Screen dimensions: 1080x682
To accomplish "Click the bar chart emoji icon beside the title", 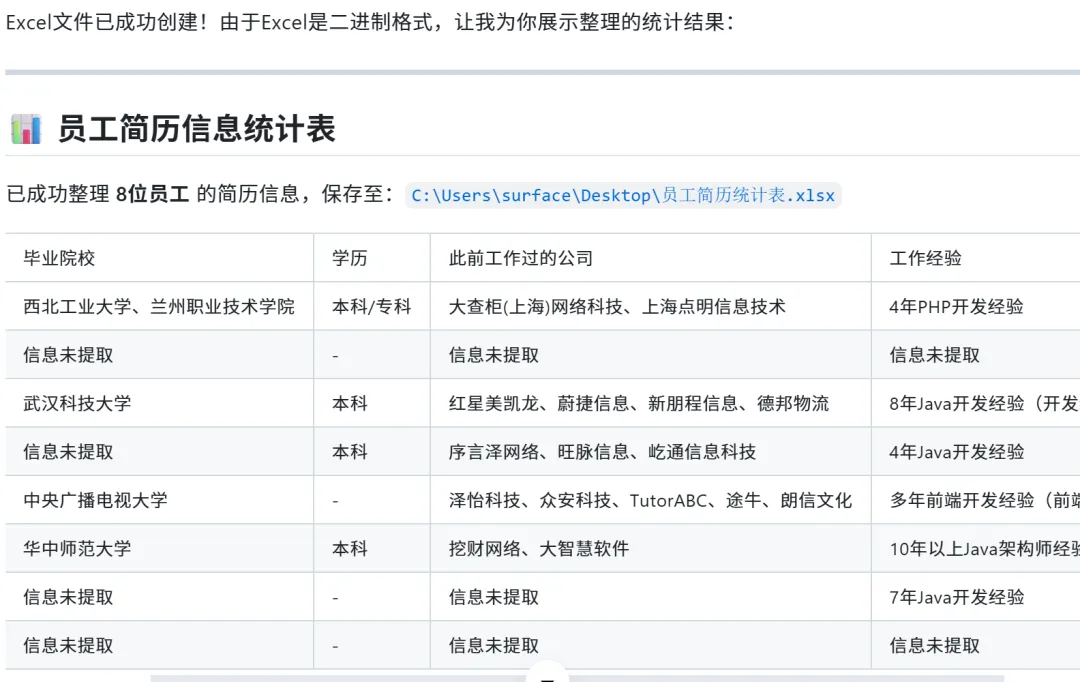I will point(26,129).
